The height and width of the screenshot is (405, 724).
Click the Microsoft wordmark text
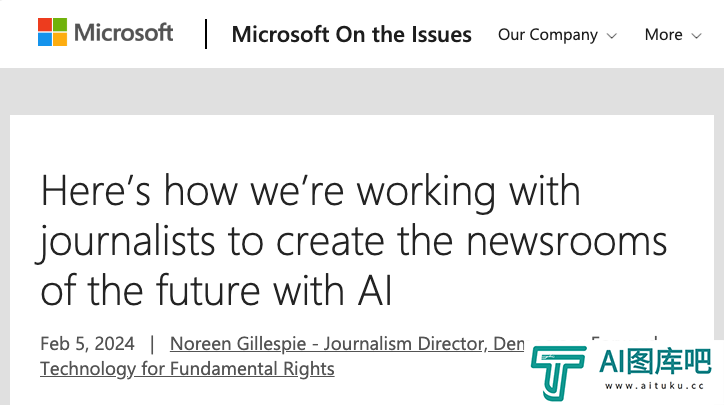123,33
